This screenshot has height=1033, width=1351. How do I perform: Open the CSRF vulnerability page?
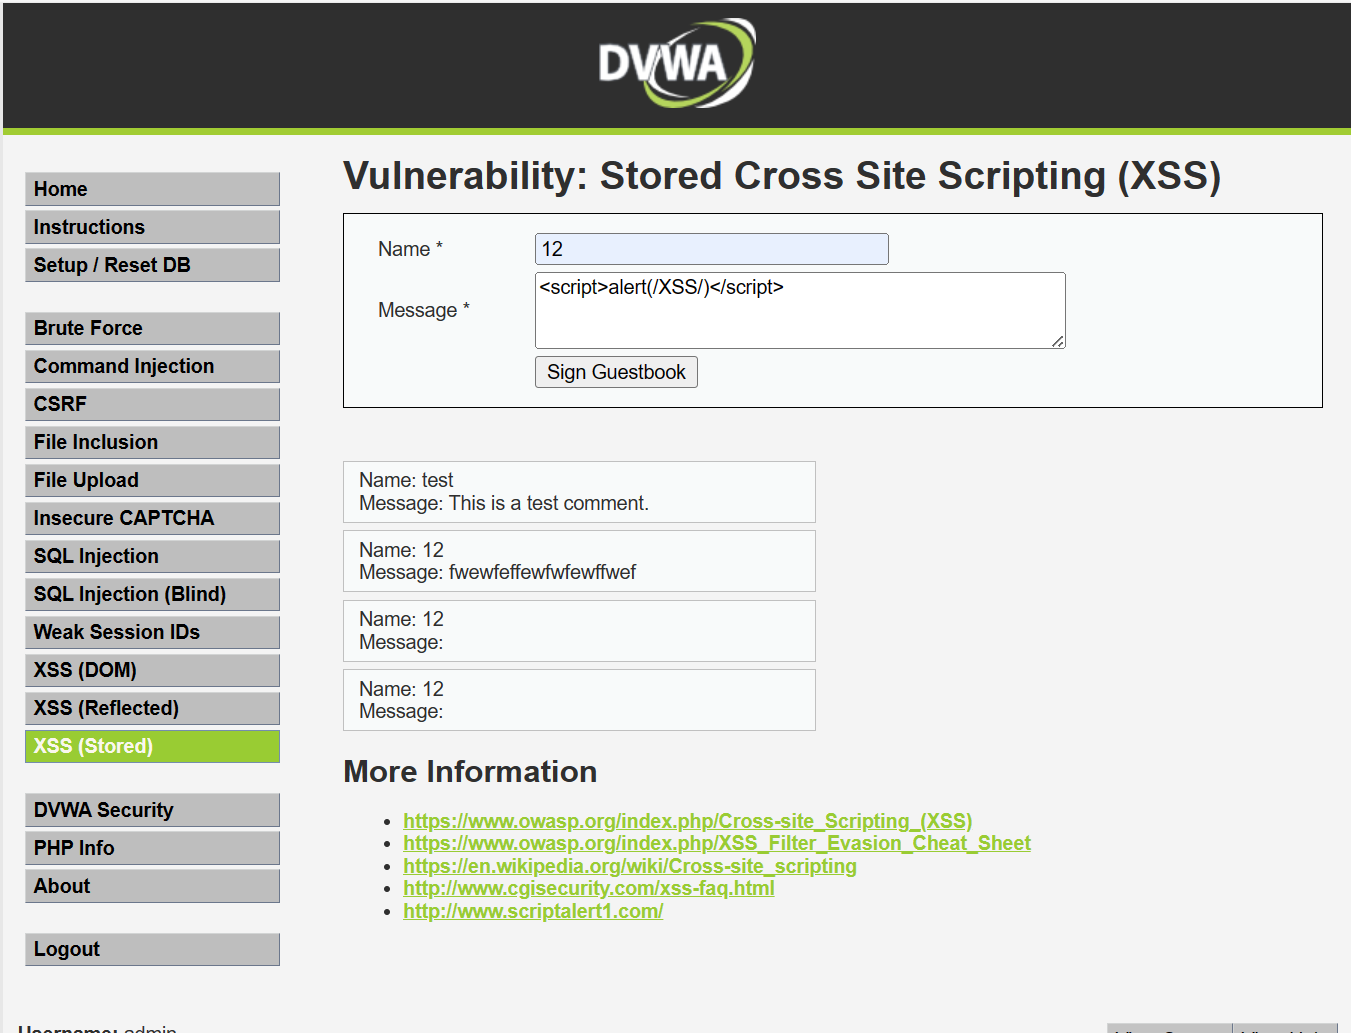[152, 404]
